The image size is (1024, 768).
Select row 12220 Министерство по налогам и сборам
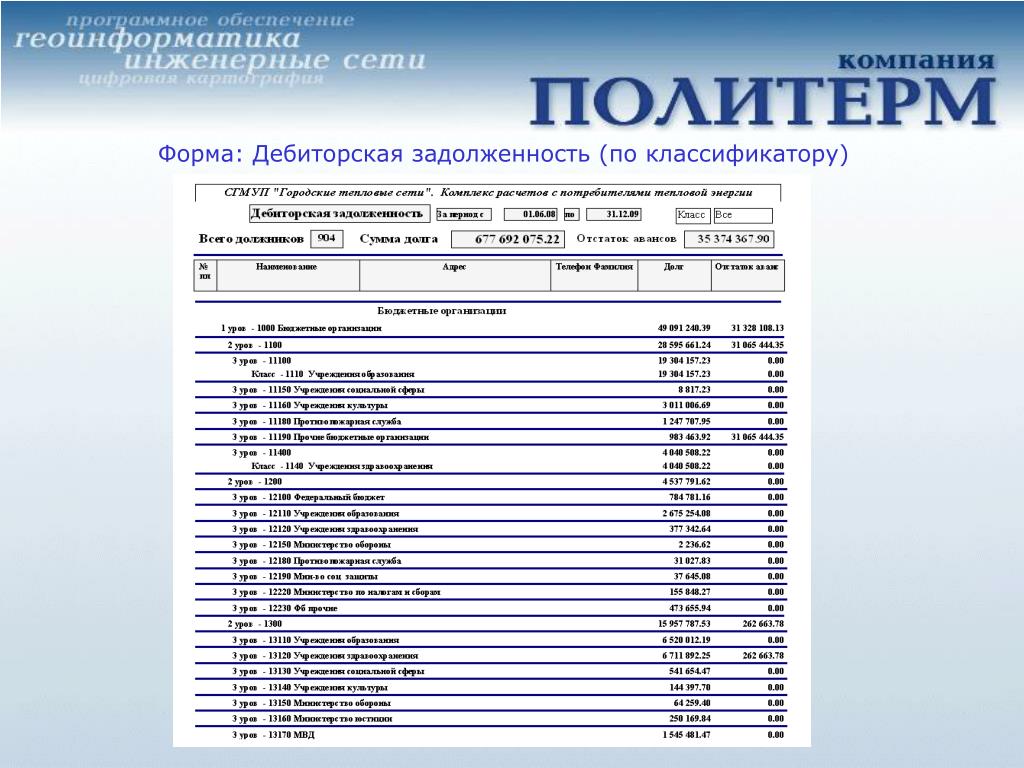click(x=490, y=592)
